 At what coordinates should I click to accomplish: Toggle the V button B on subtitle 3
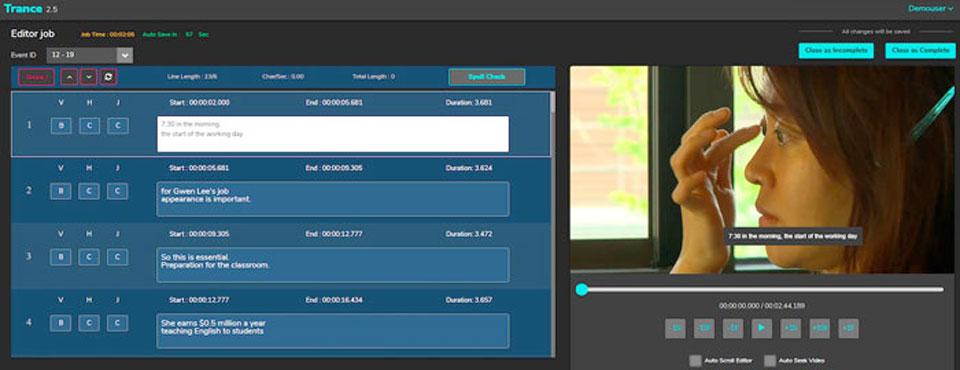61,257
